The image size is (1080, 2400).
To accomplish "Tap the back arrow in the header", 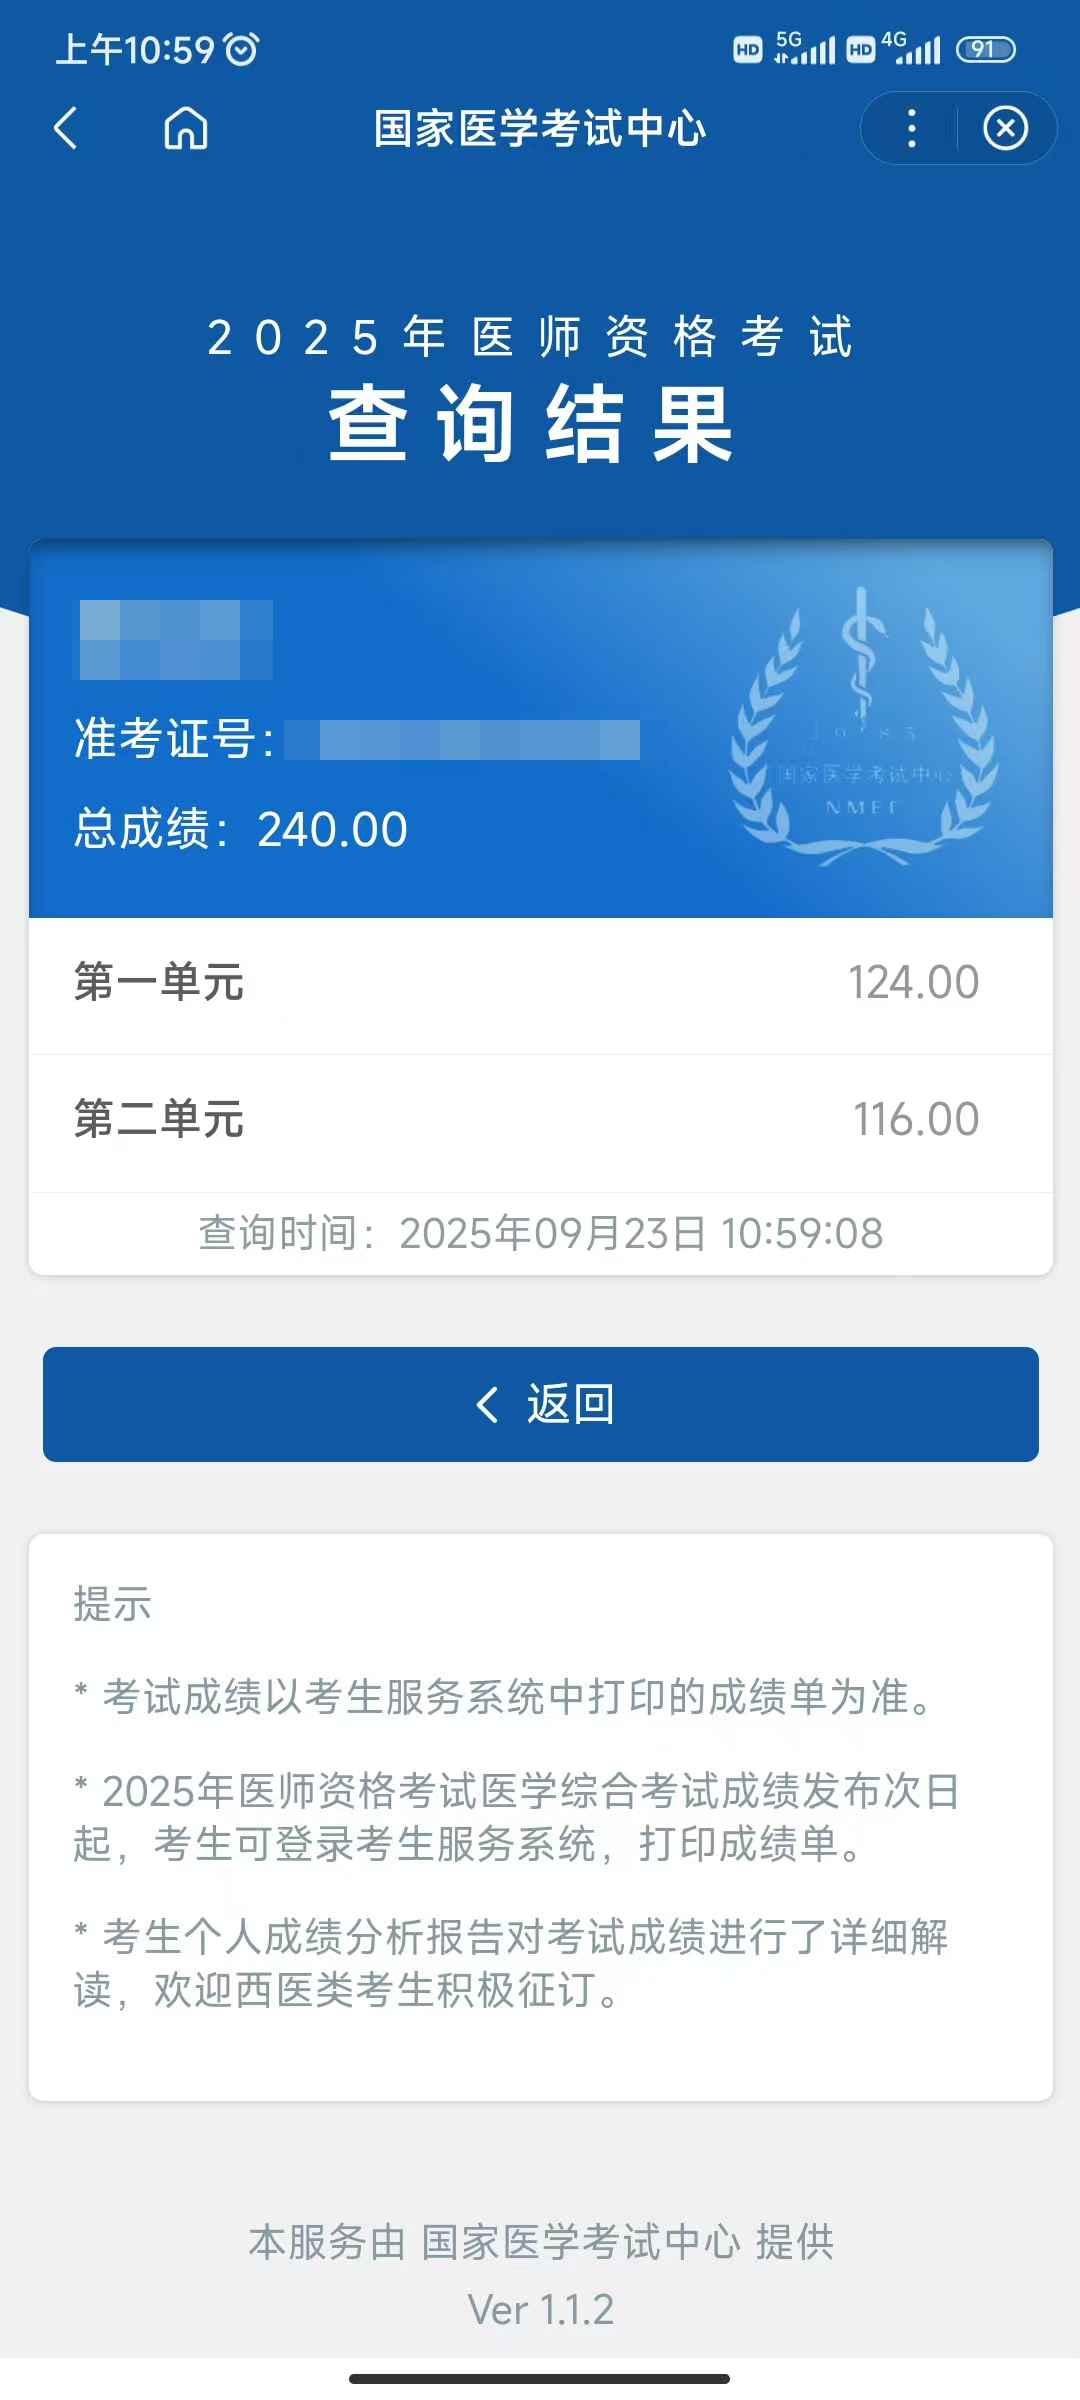I will [x=66, y=129].
